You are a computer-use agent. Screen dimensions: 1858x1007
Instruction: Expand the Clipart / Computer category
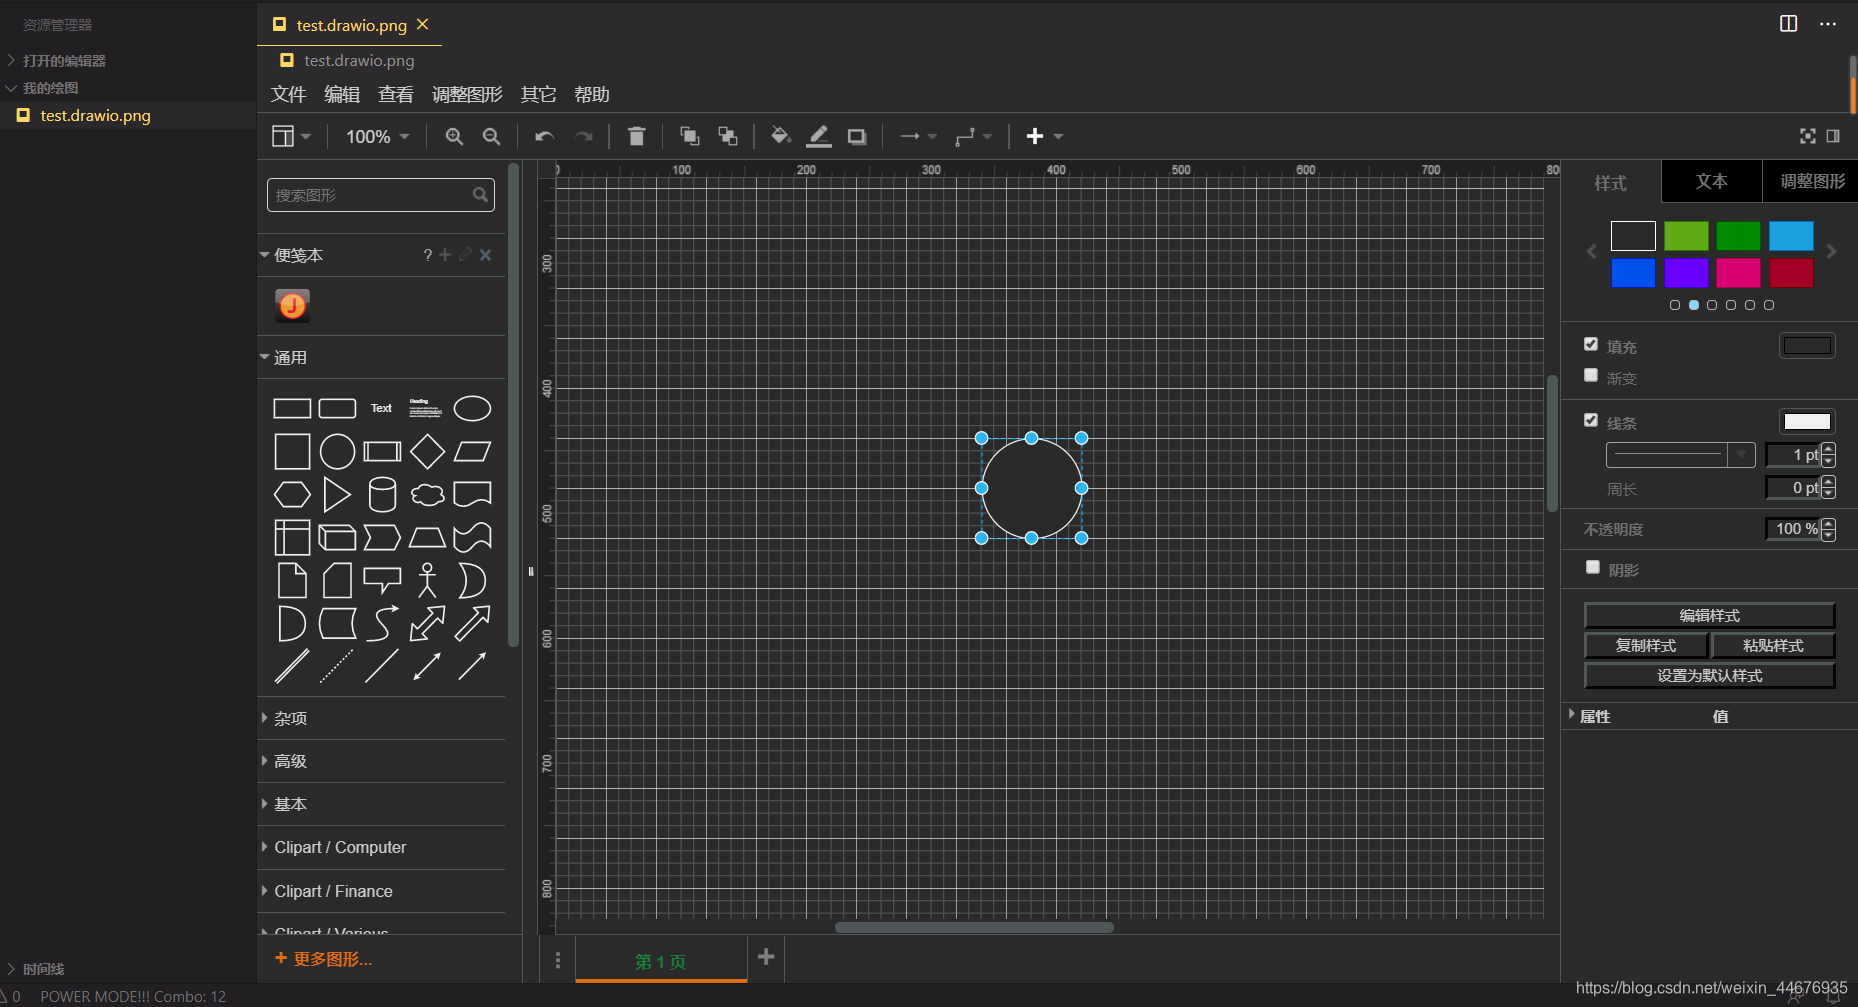click(382, 847)
